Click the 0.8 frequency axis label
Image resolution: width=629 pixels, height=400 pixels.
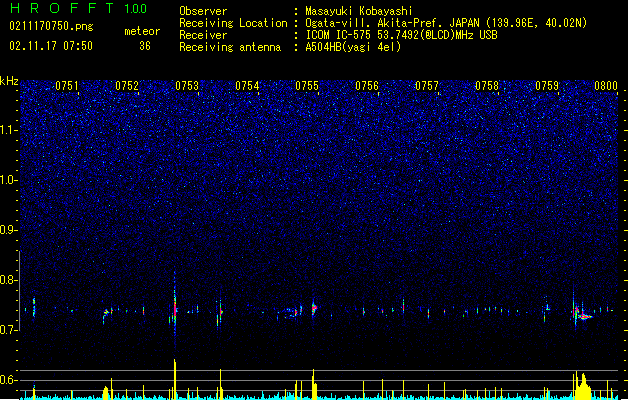9,280
